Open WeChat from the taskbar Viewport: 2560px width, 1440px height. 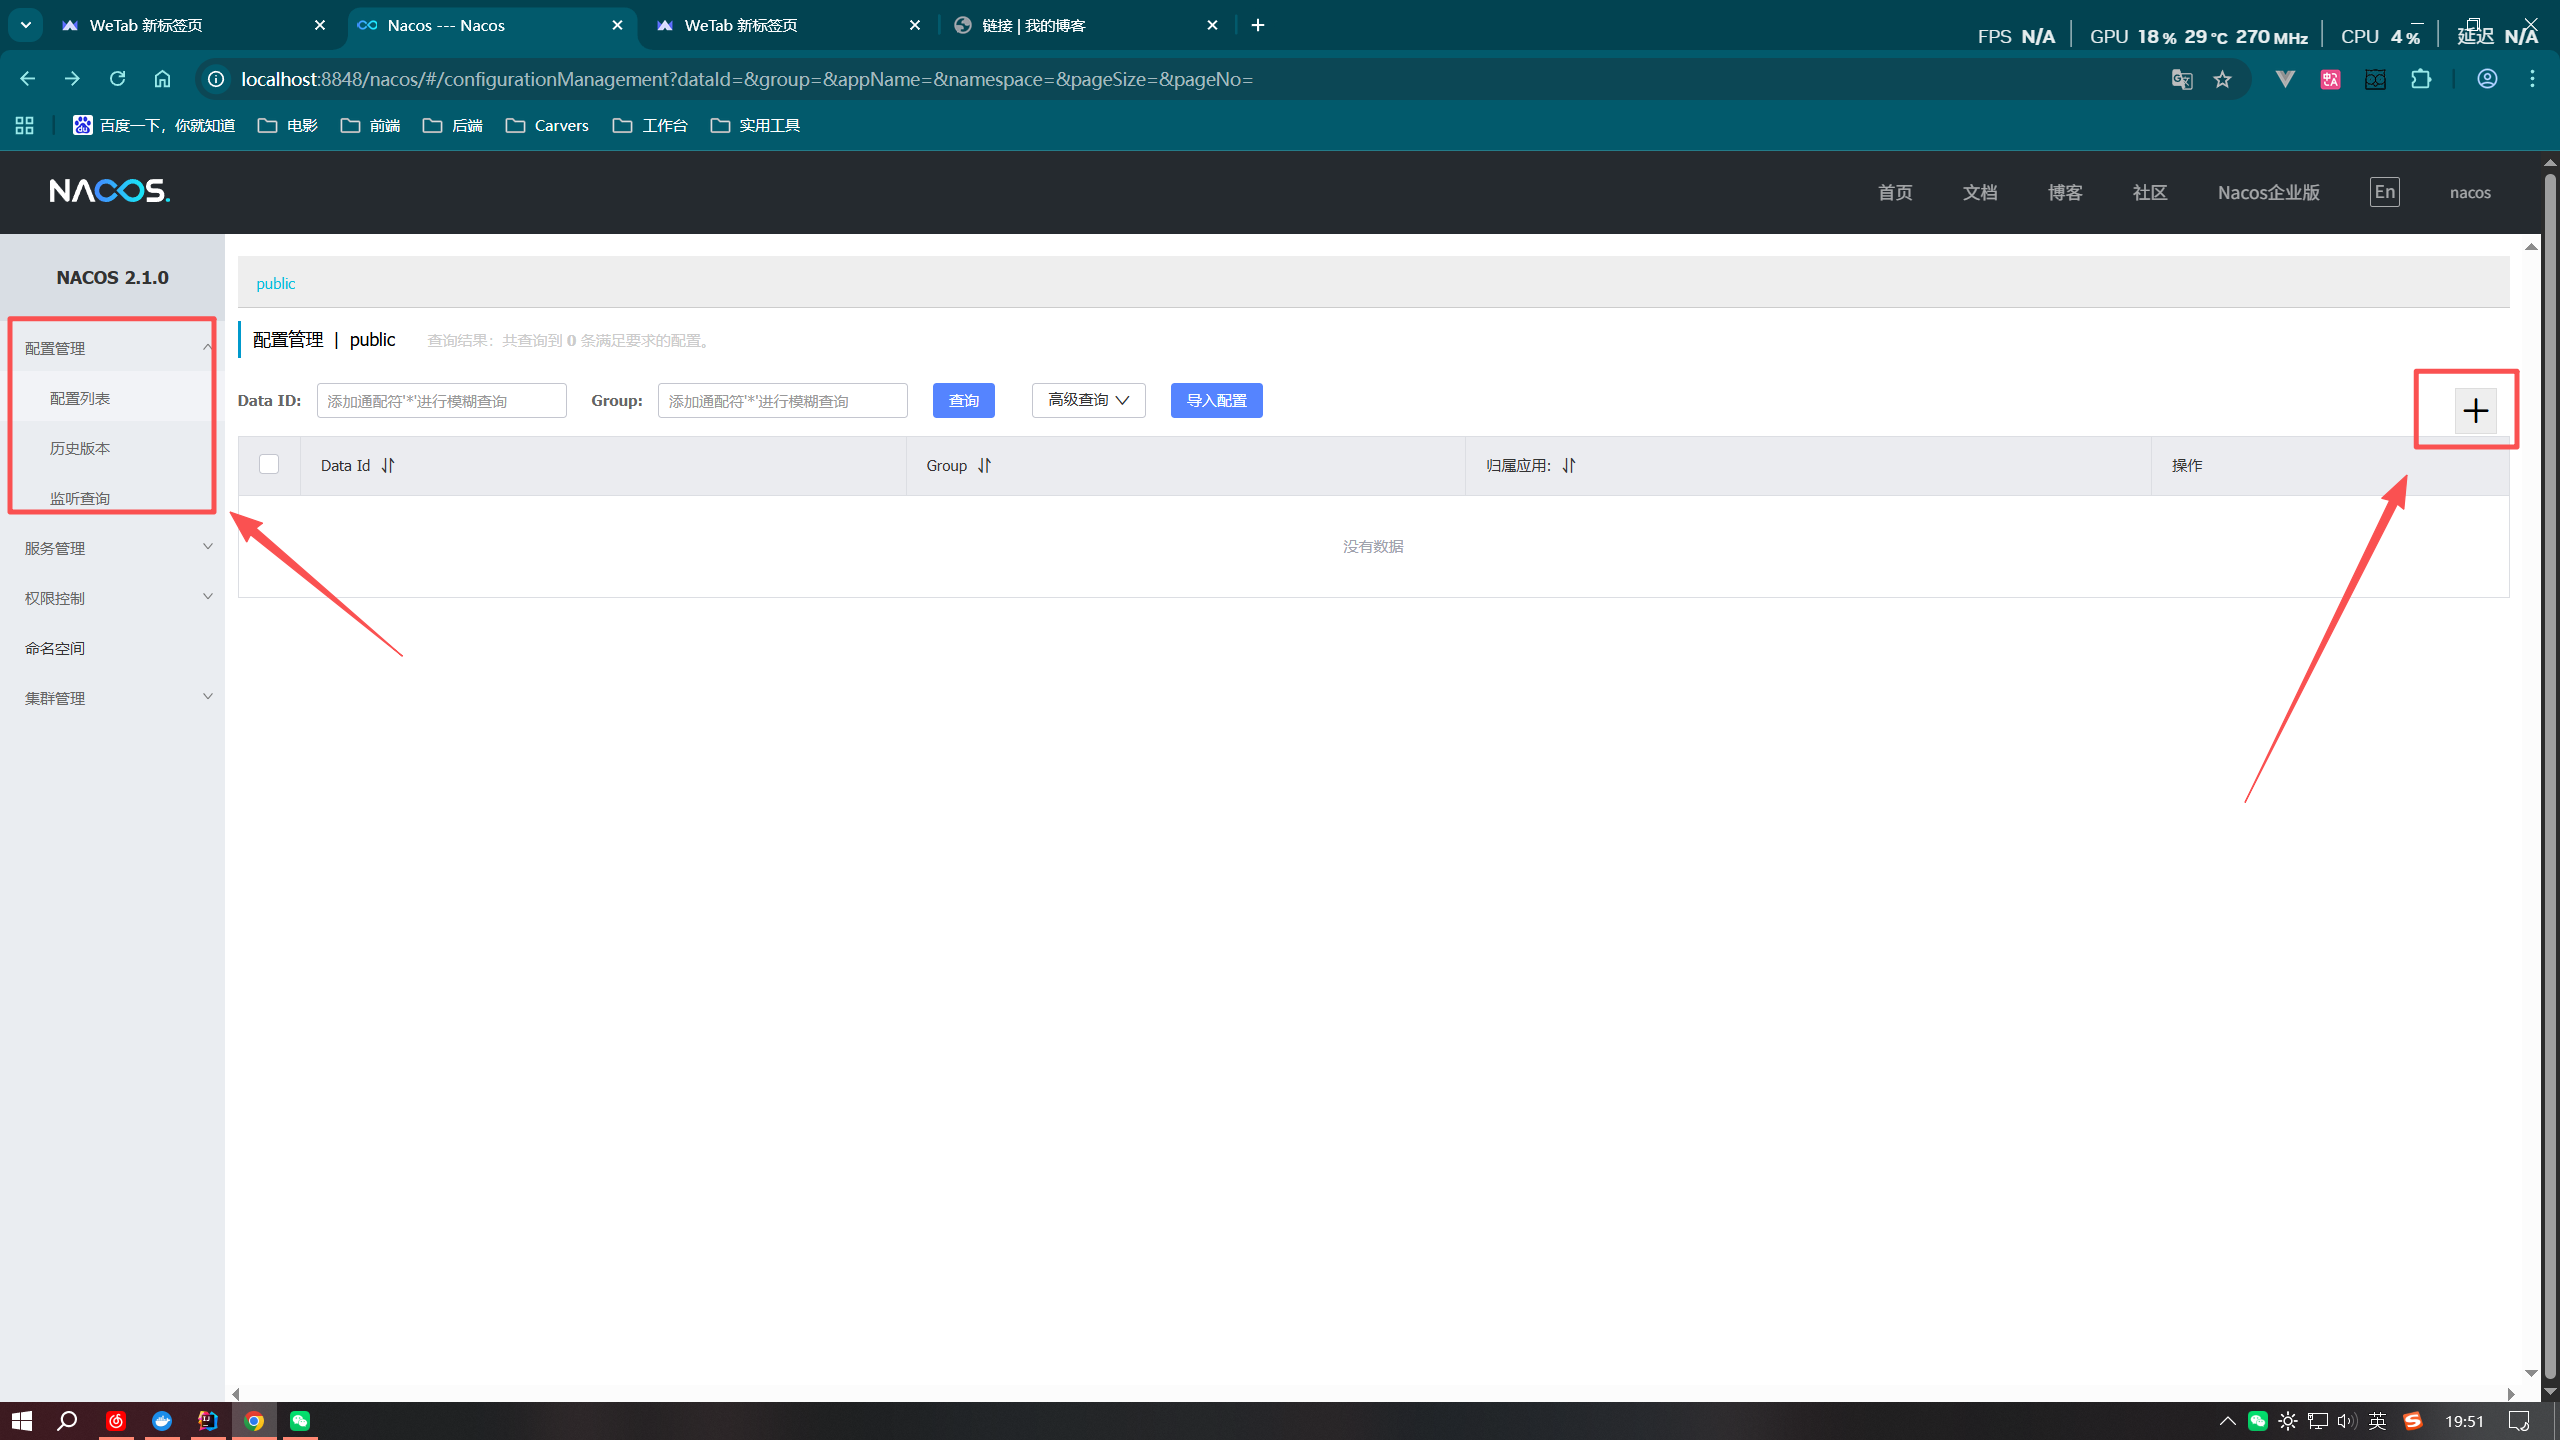(x=300, y=1420)
